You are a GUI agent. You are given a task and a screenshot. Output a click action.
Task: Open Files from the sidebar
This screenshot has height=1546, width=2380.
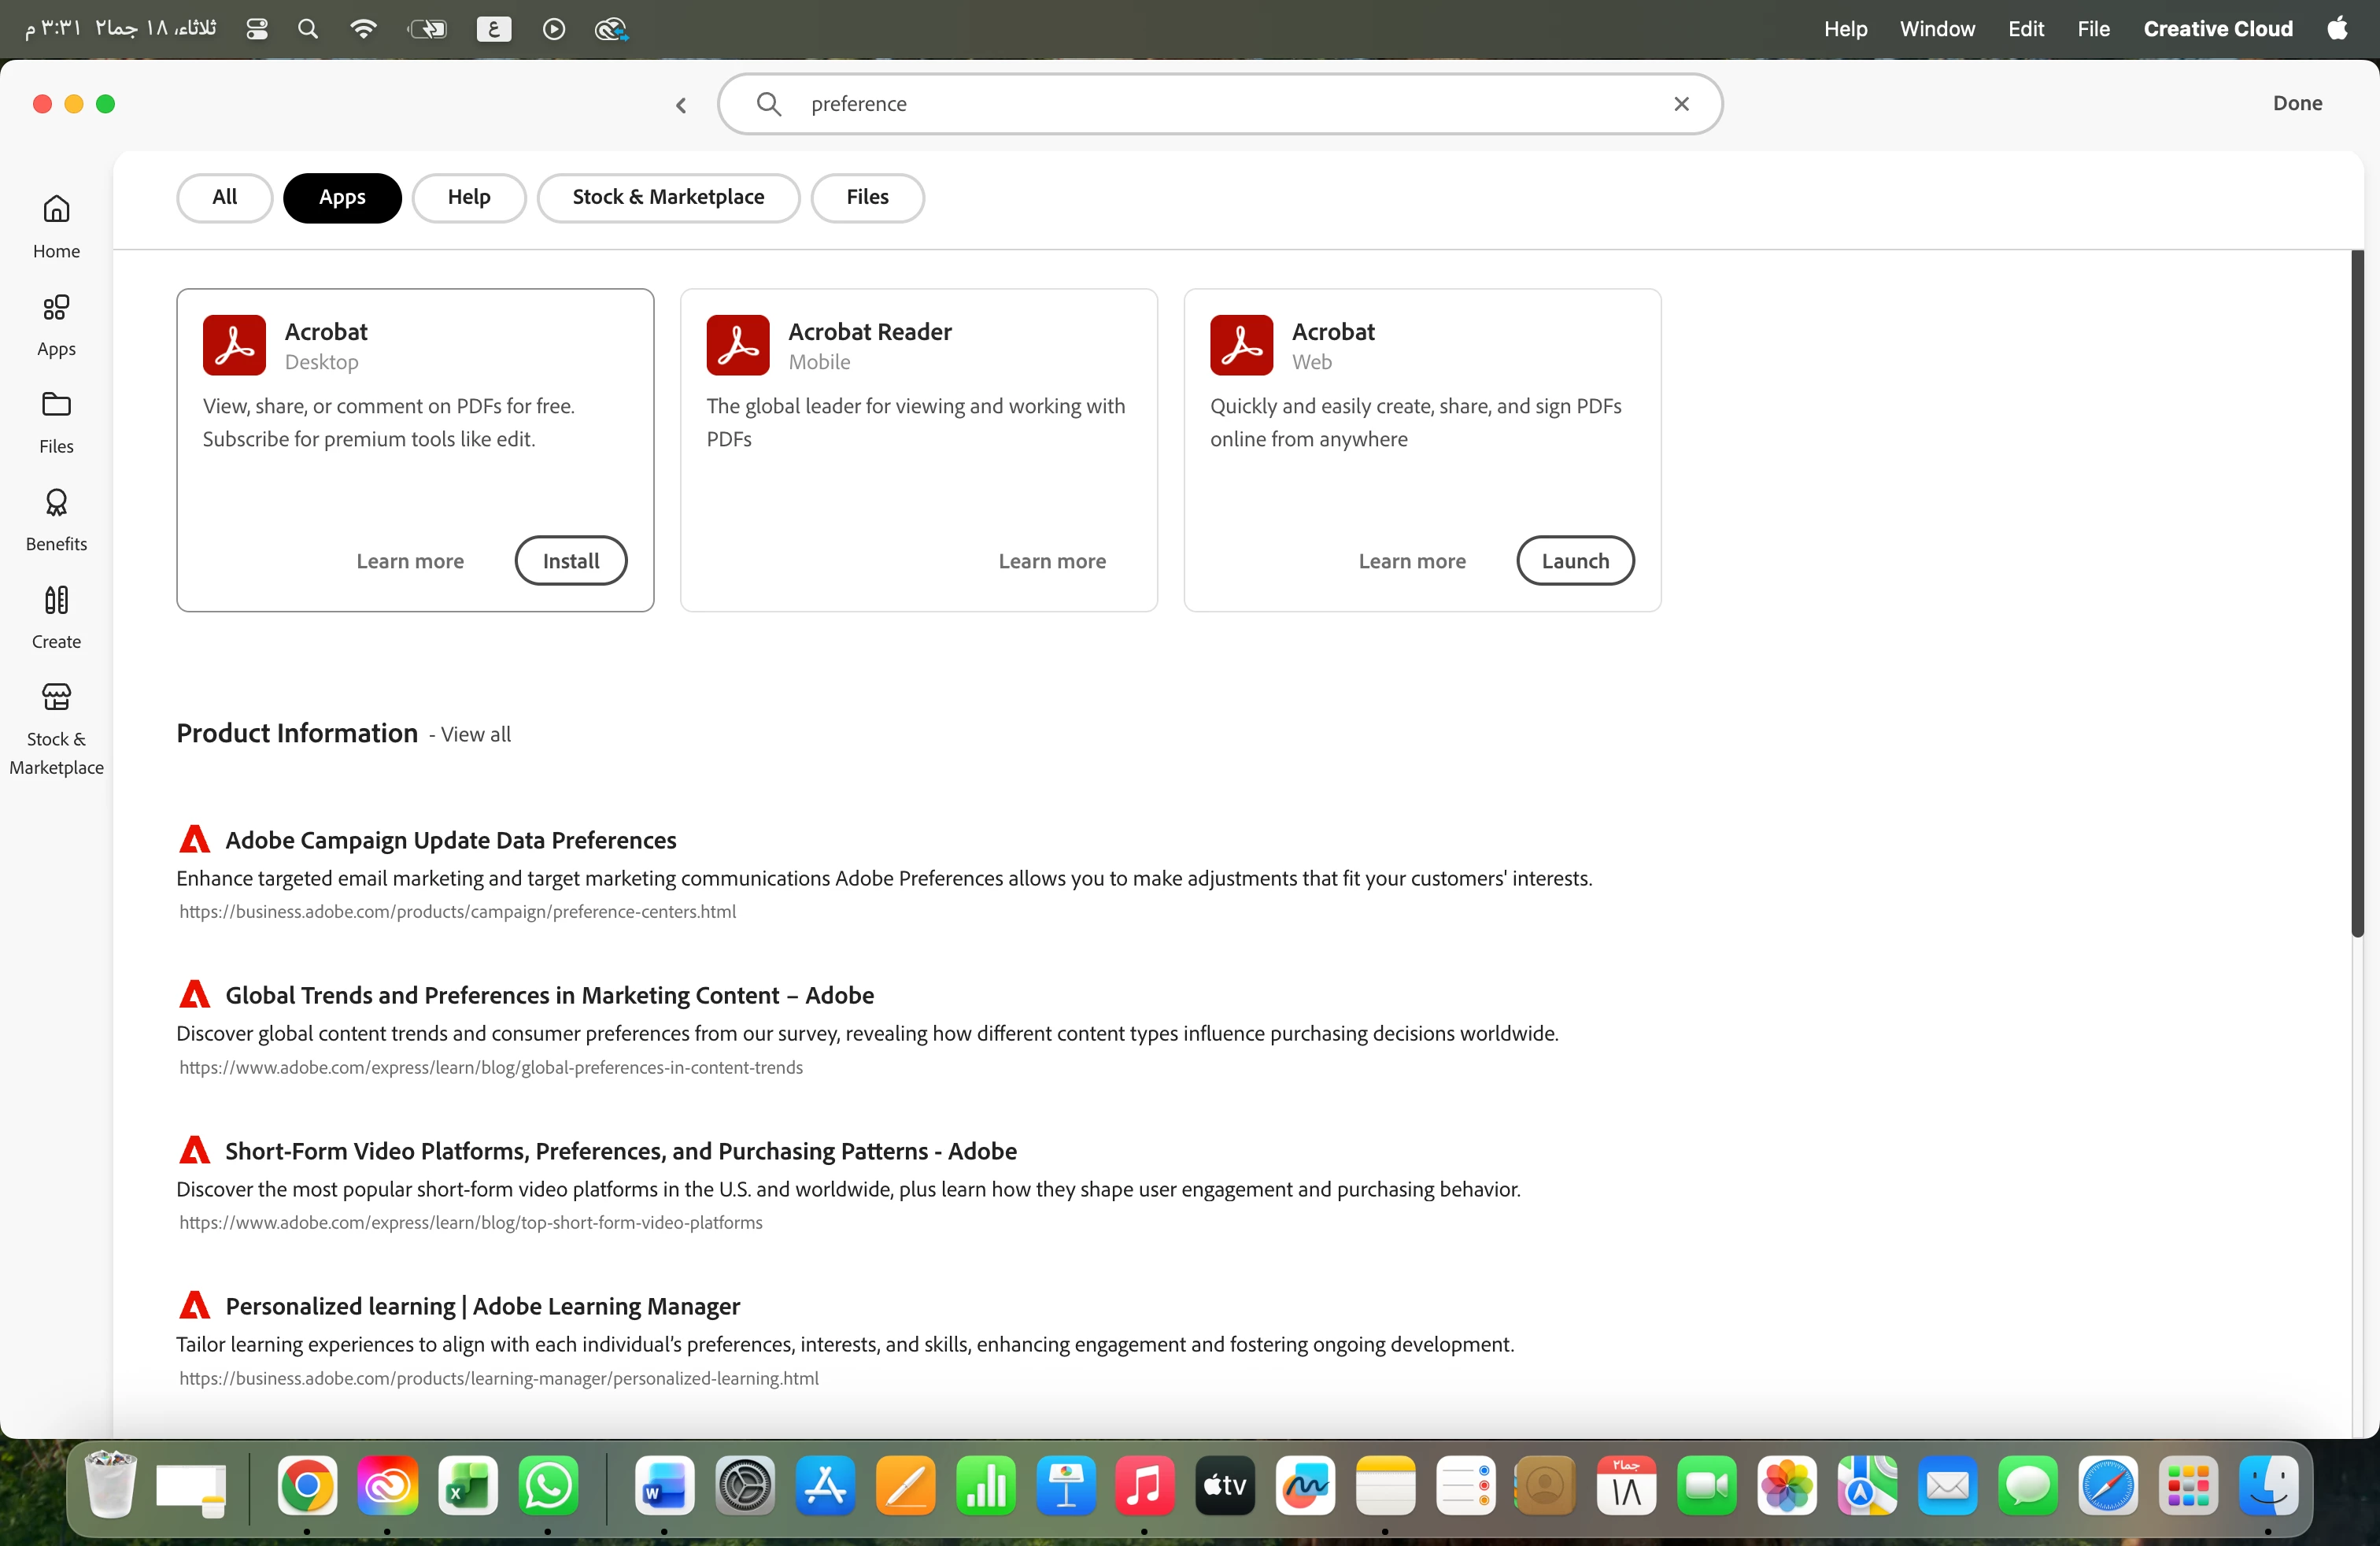[x=56, y=423]
